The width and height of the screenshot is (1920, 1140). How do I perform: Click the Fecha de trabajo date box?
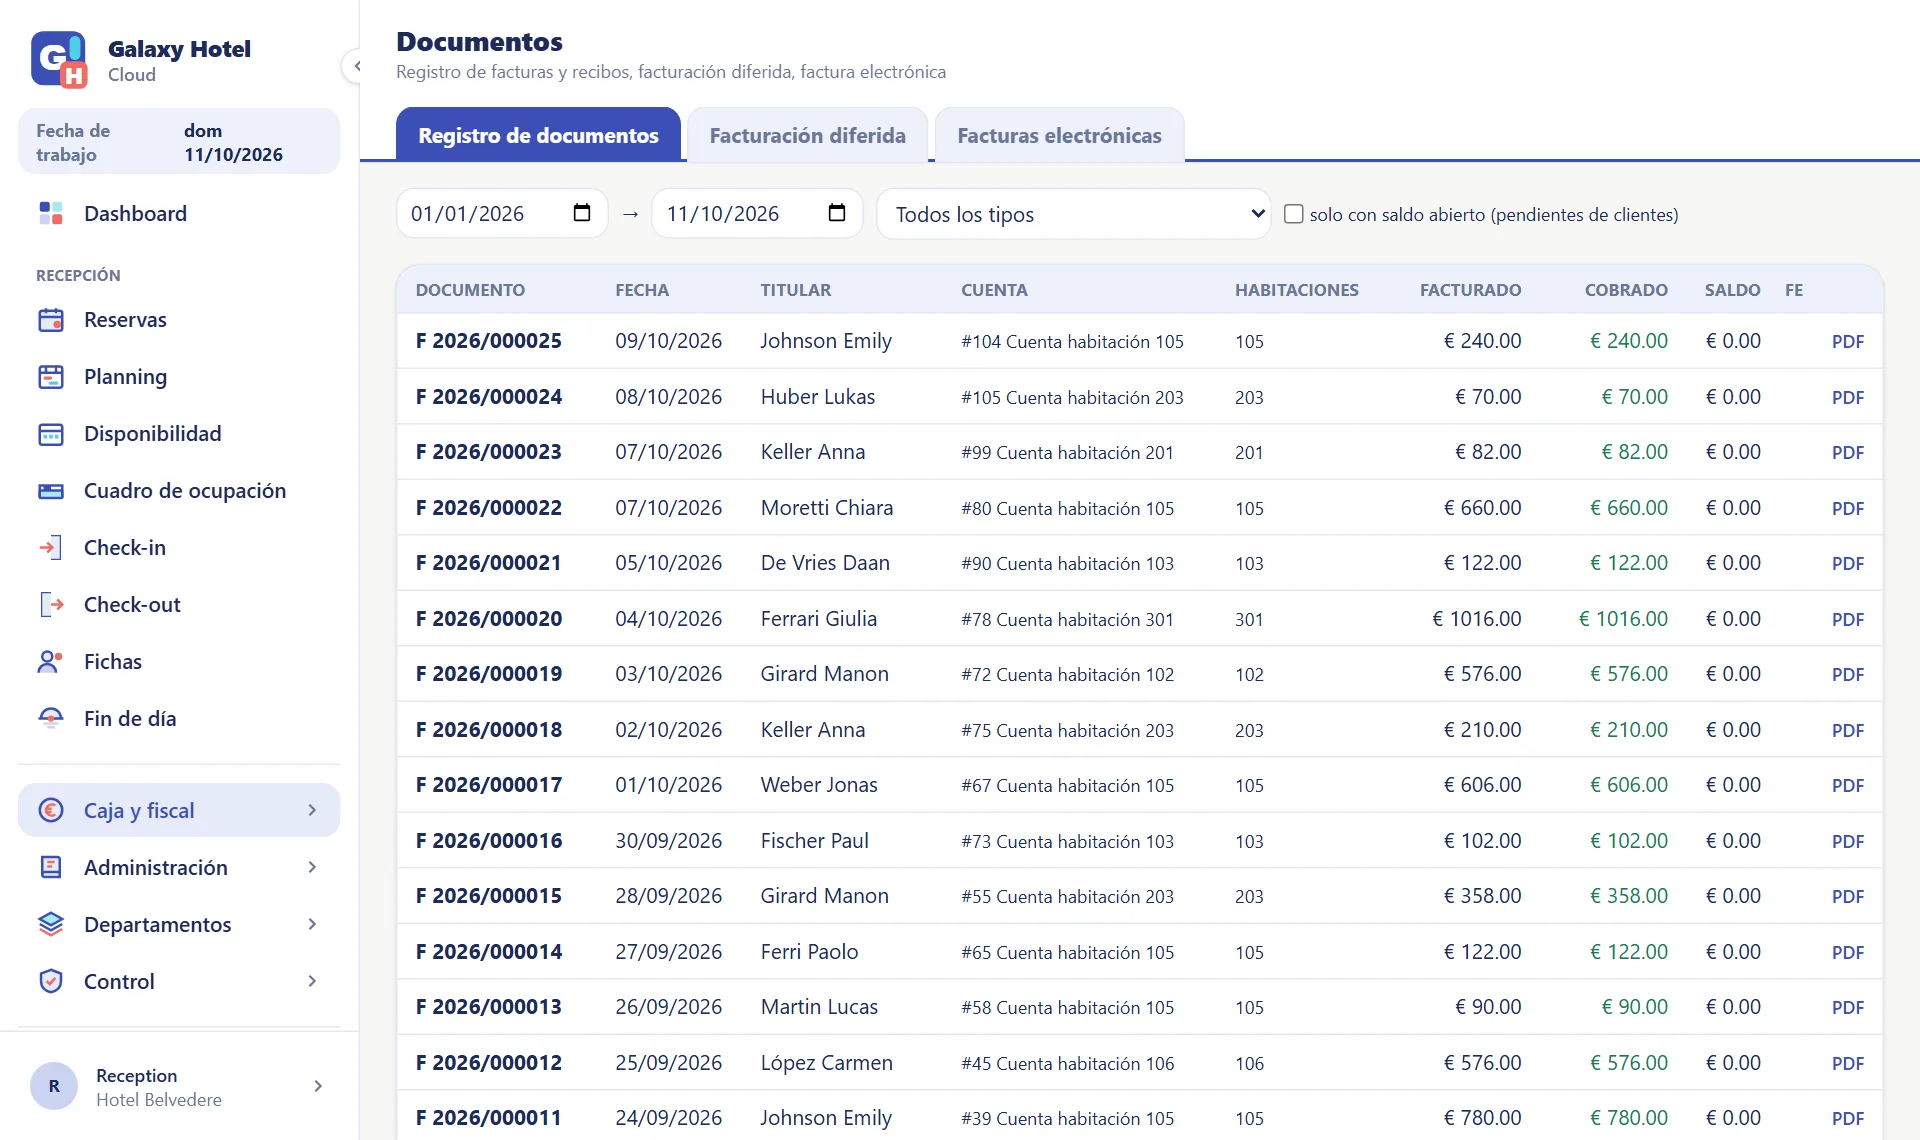[179, 142]
